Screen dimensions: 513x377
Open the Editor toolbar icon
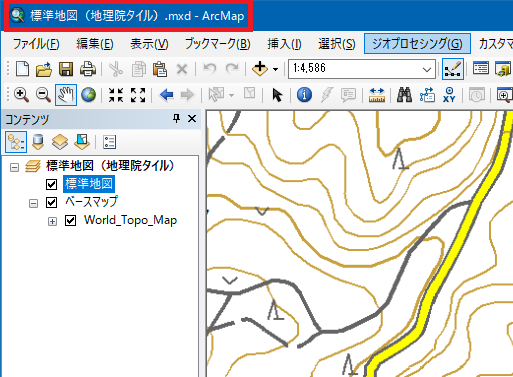453,69
